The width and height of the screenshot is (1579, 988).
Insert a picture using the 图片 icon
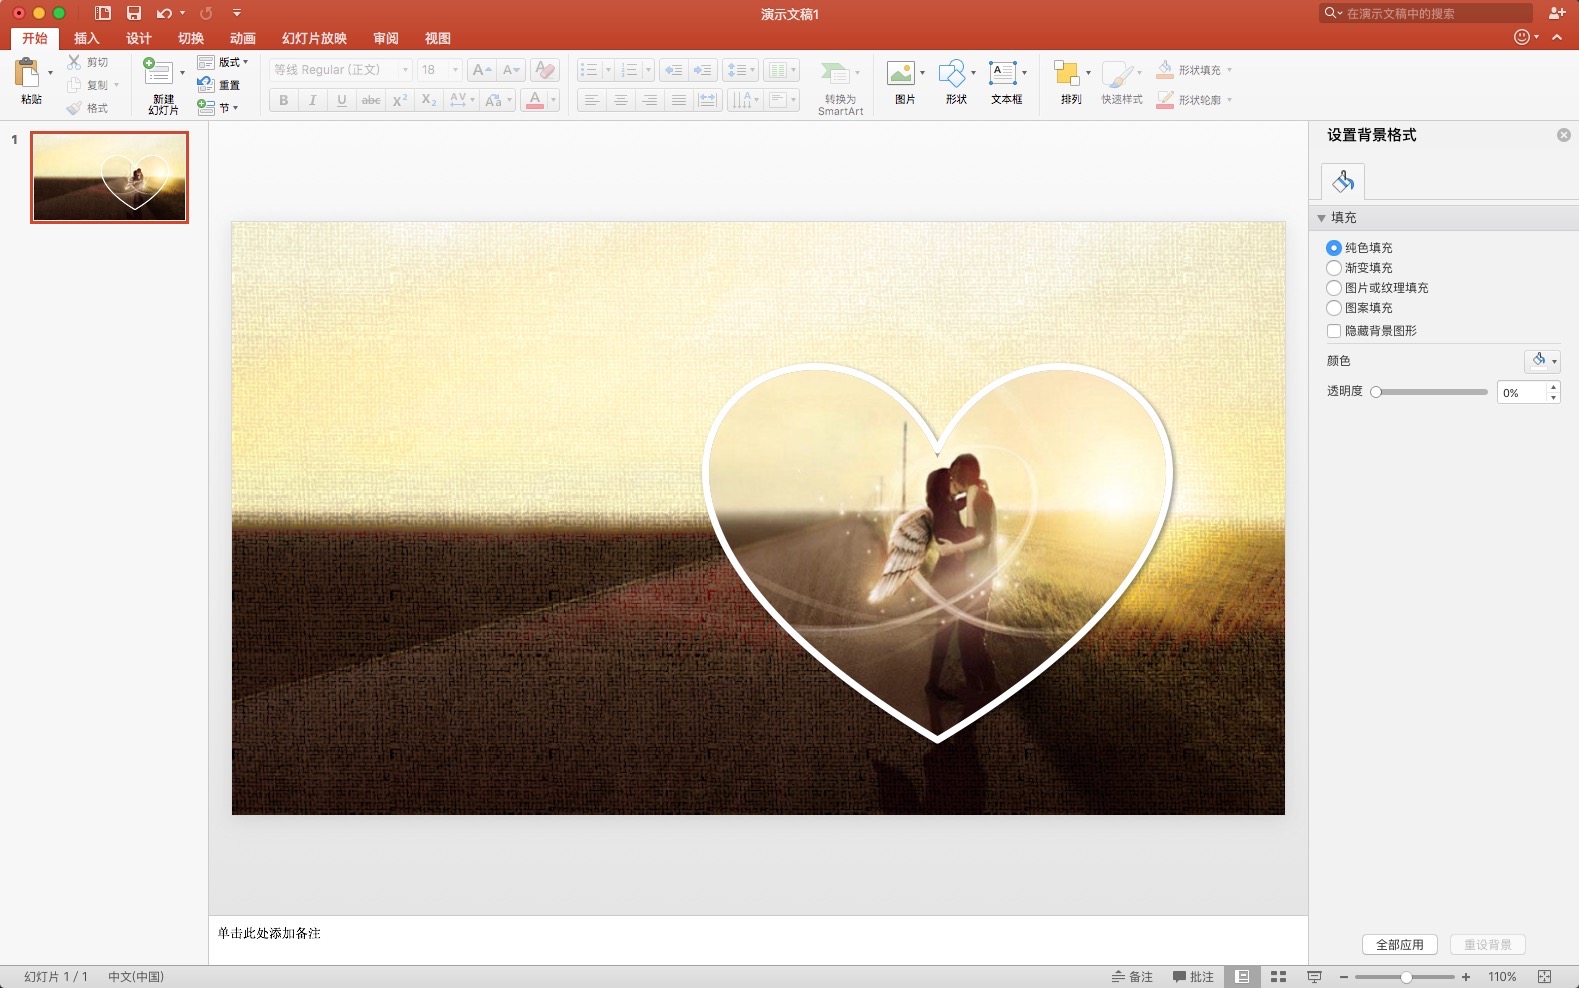[900, 73]
